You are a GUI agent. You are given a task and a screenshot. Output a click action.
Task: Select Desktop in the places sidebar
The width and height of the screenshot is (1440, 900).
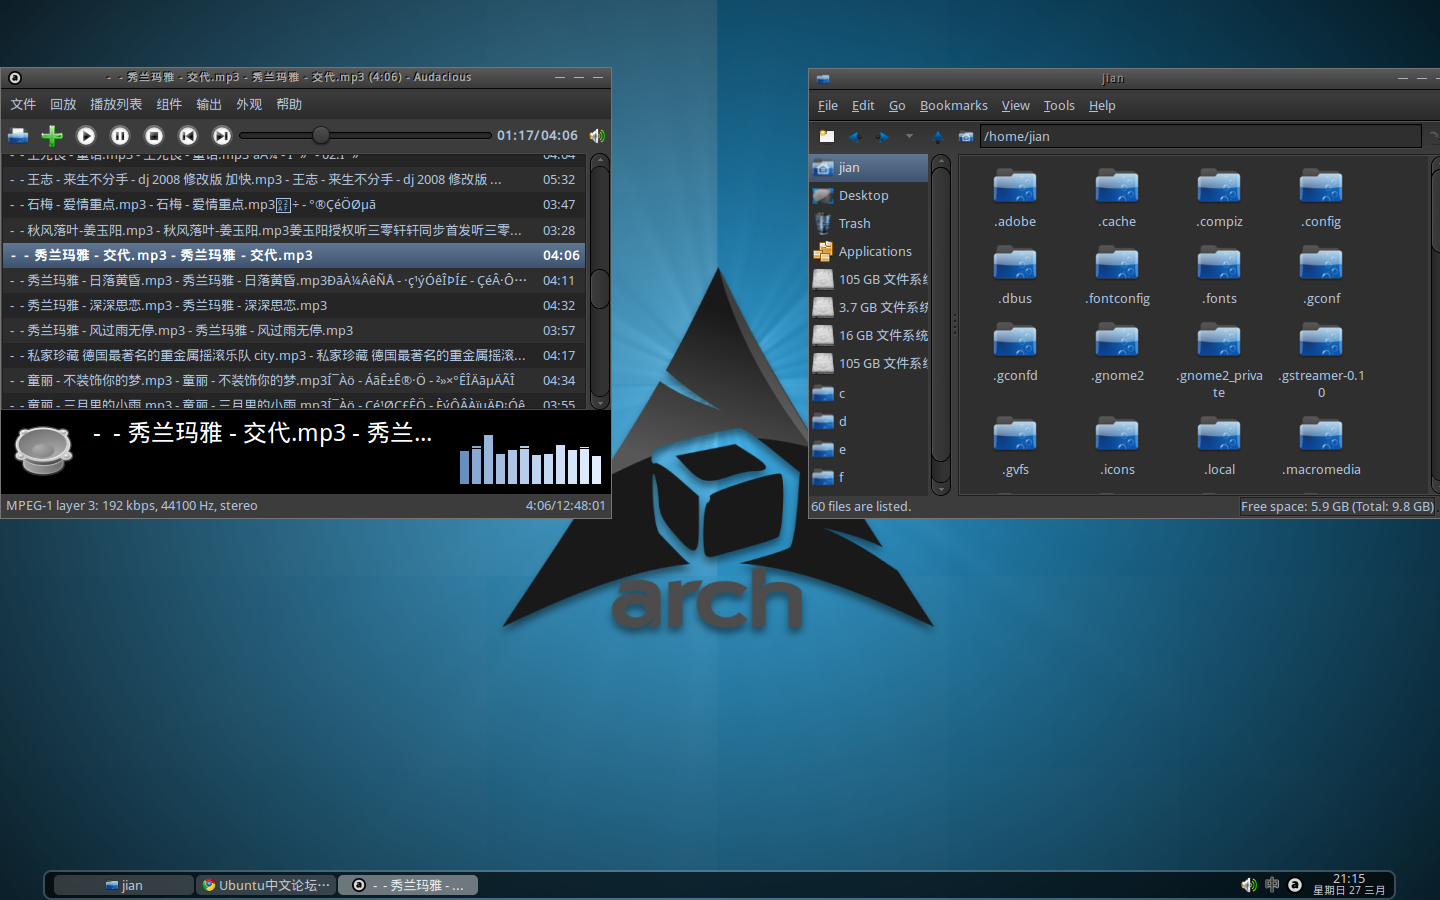(x=868, y=196)
